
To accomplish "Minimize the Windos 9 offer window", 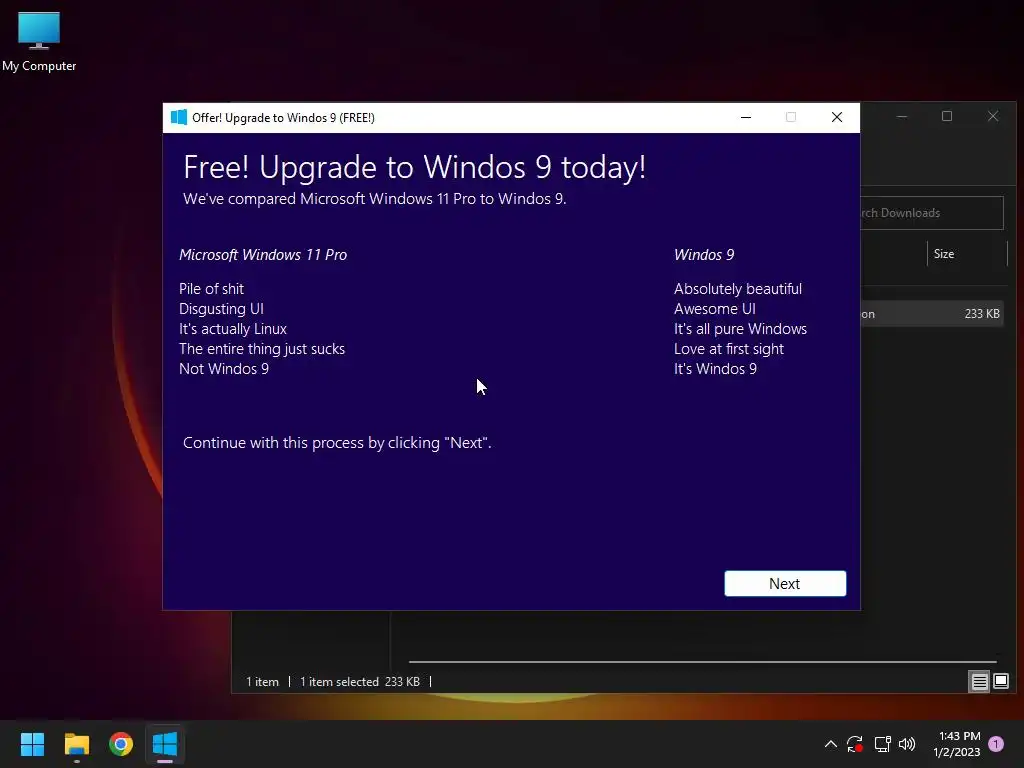I will click(746, 118).
